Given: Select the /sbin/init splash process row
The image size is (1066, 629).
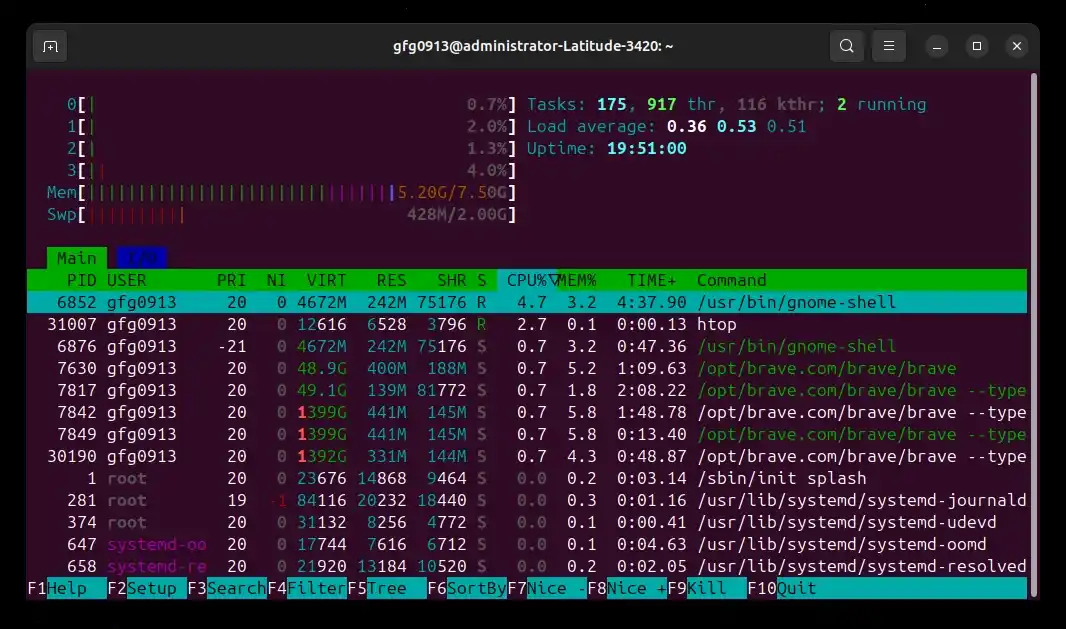Looking at the screenshot, I should pyautogui.click(x=527, y=478).
